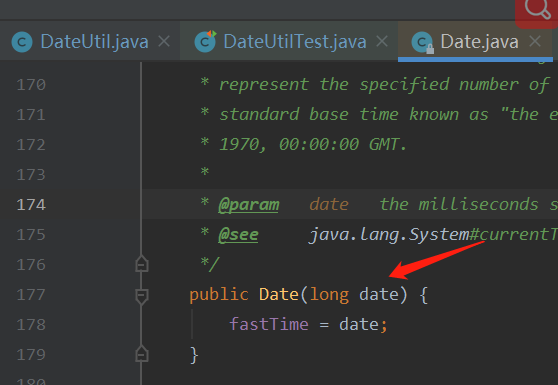The width and height of the screenshot is (558, 385).
Task: Collapse the Date constructor fold at line 177
Action: 142,296
